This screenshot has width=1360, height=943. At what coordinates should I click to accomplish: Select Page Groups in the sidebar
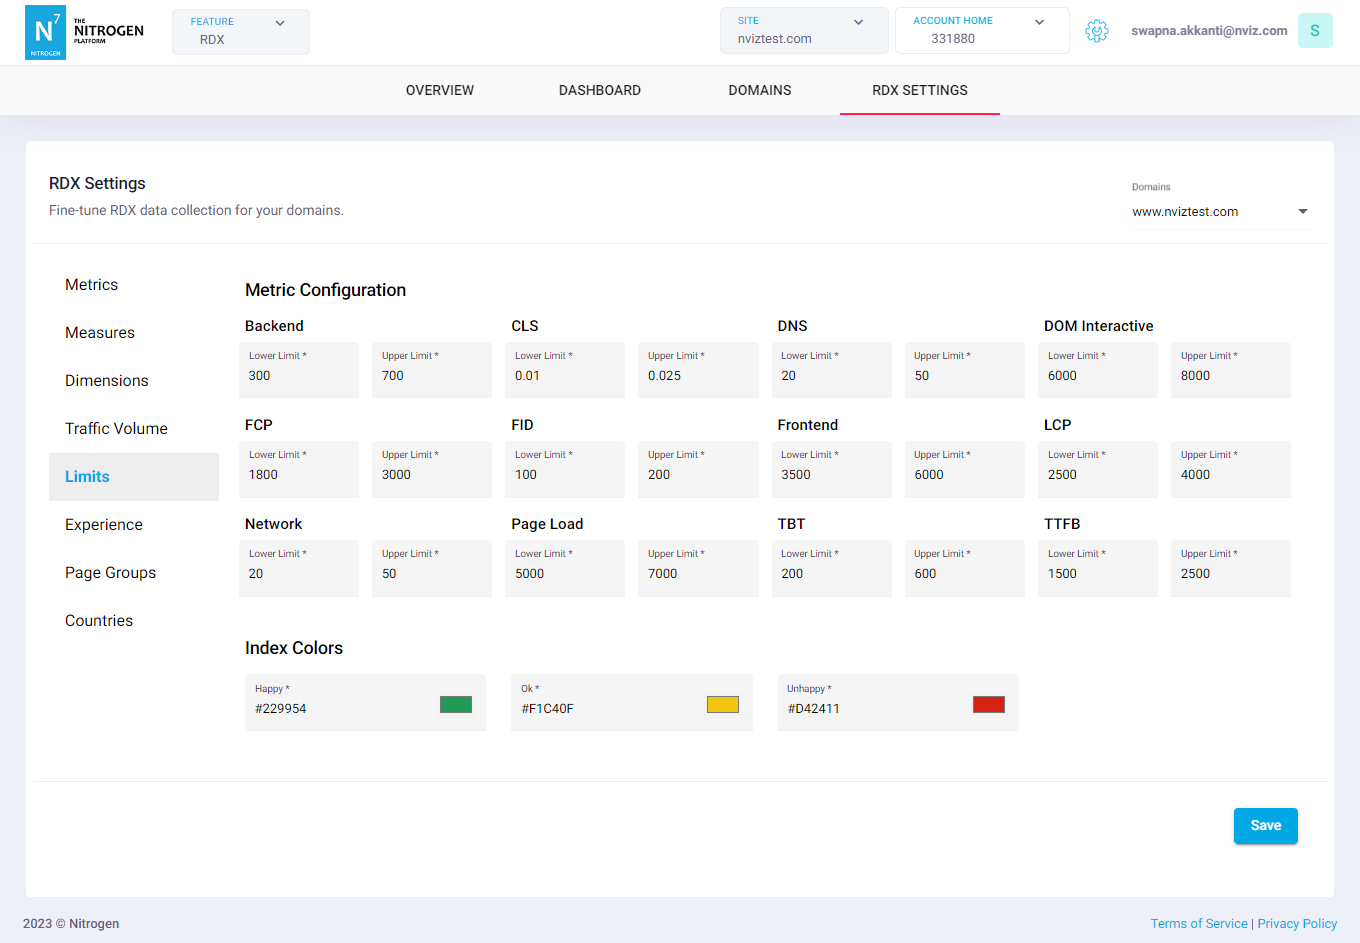coord(110,573)
